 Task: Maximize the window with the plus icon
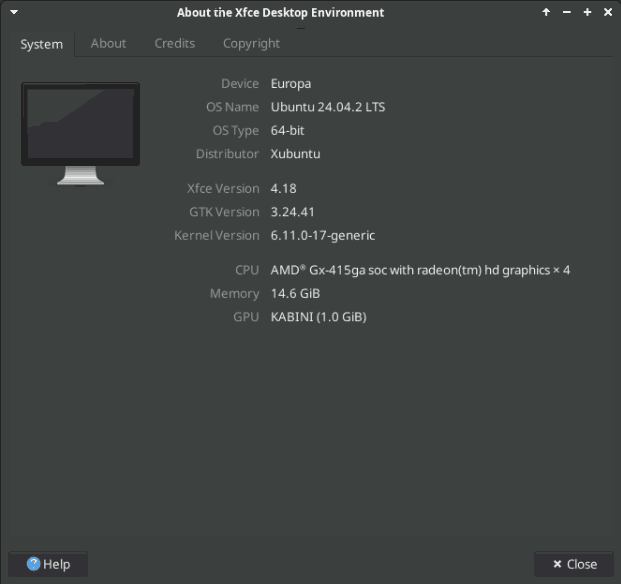(x=587, y=12)
